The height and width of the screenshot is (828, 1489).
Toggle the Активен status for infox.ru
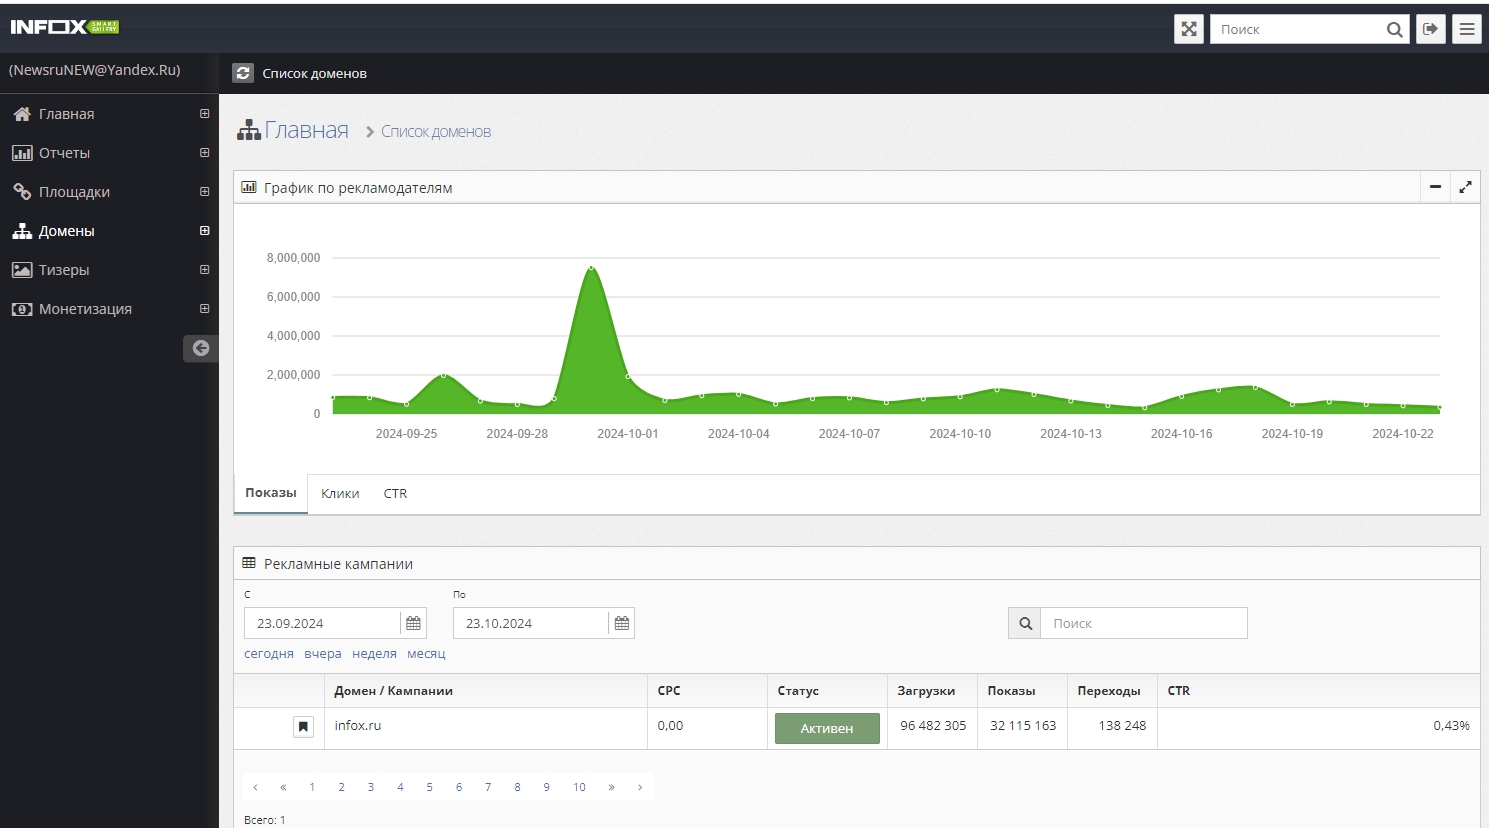click(x=826, y=728)
